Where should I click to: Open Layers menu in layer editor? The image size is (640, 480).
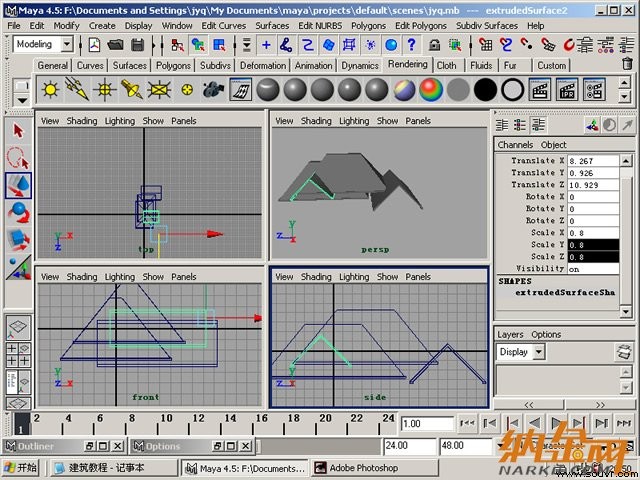coord(510,335)
